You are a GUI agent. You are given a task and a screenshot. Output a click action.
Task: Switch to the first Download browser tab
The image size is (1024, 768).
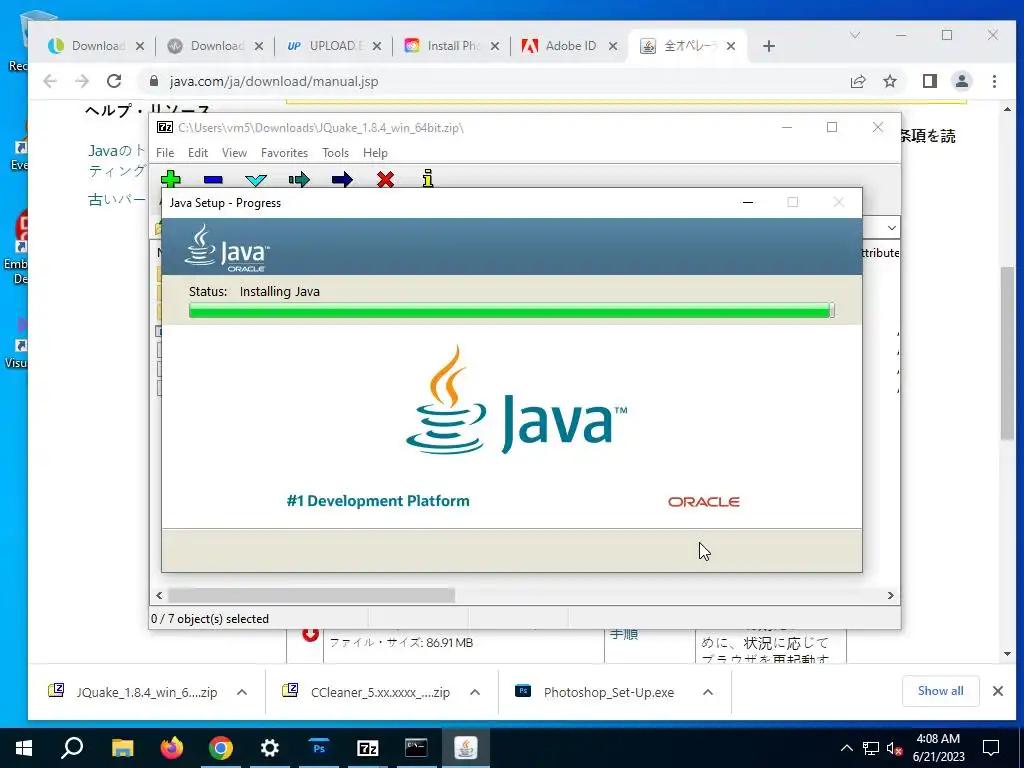click(x=97, y=46)
